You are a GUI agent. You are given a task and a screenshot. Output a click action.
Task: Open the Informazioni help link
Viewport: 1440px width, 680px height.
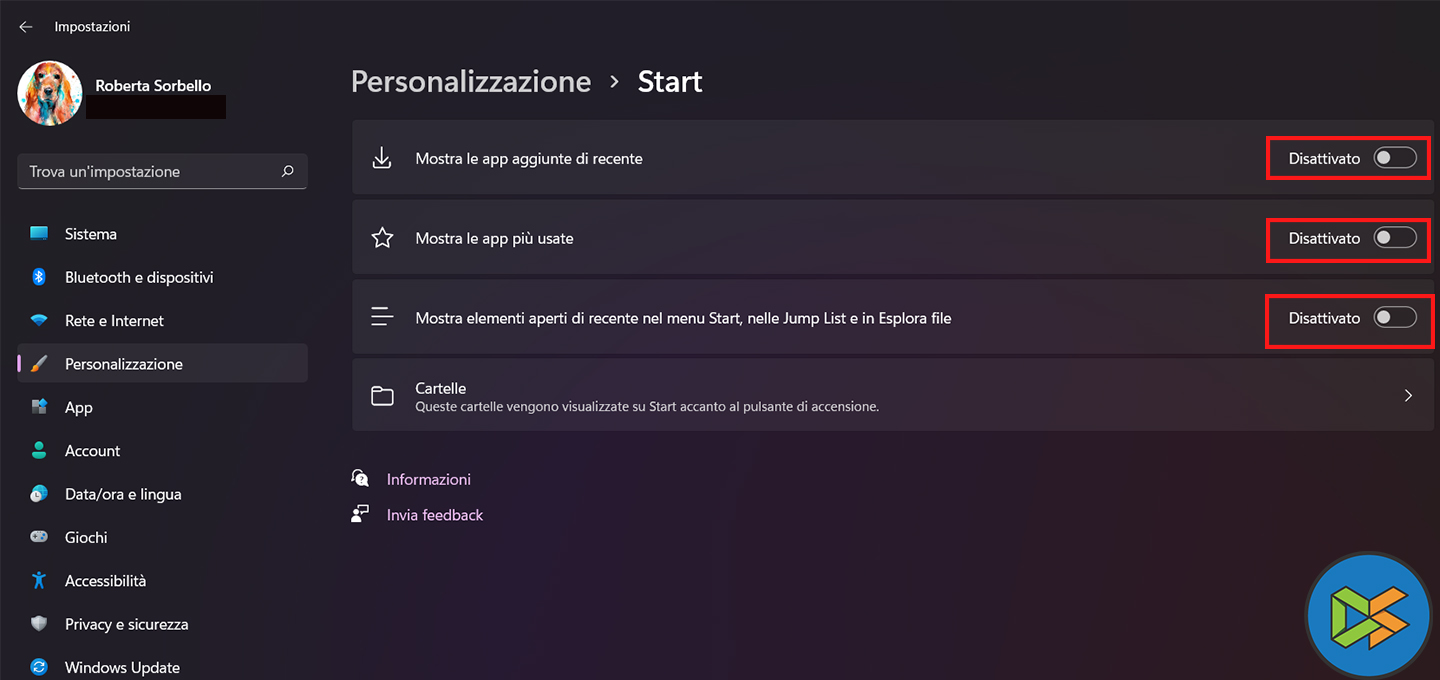pos(428,479)
